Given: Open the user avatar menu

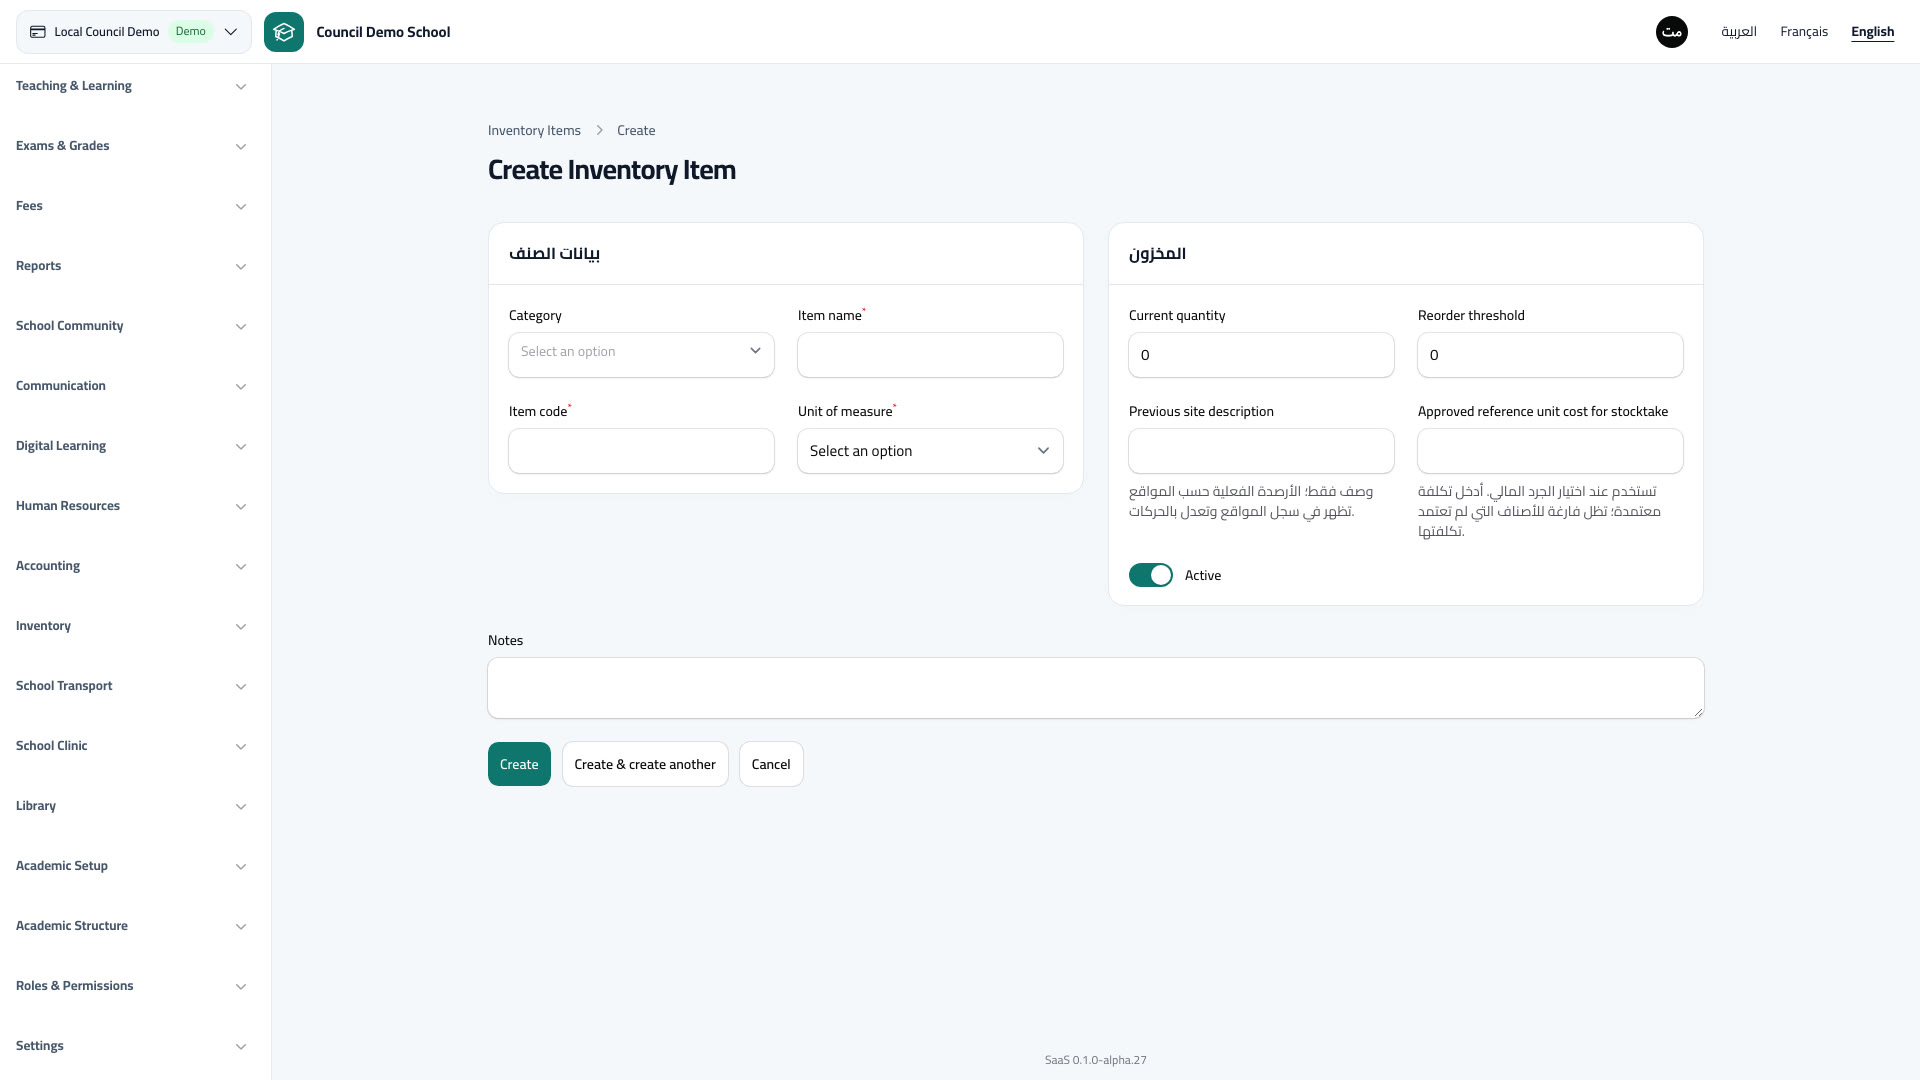Looking at the screenshot, I should [x=1672, y=32].
